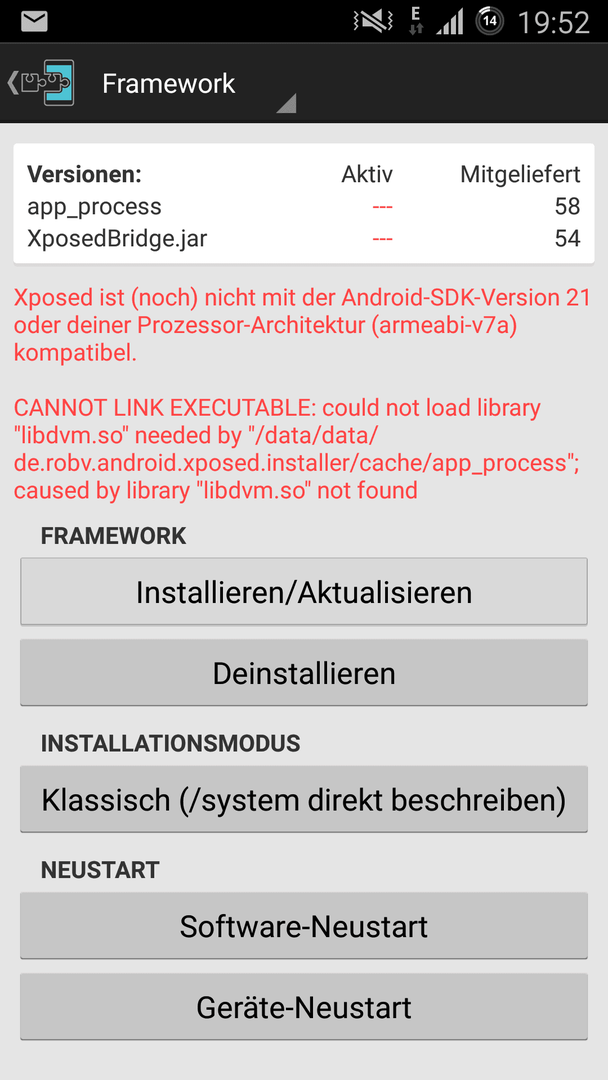Tap the Deinstallieren button

click(304, 673)
